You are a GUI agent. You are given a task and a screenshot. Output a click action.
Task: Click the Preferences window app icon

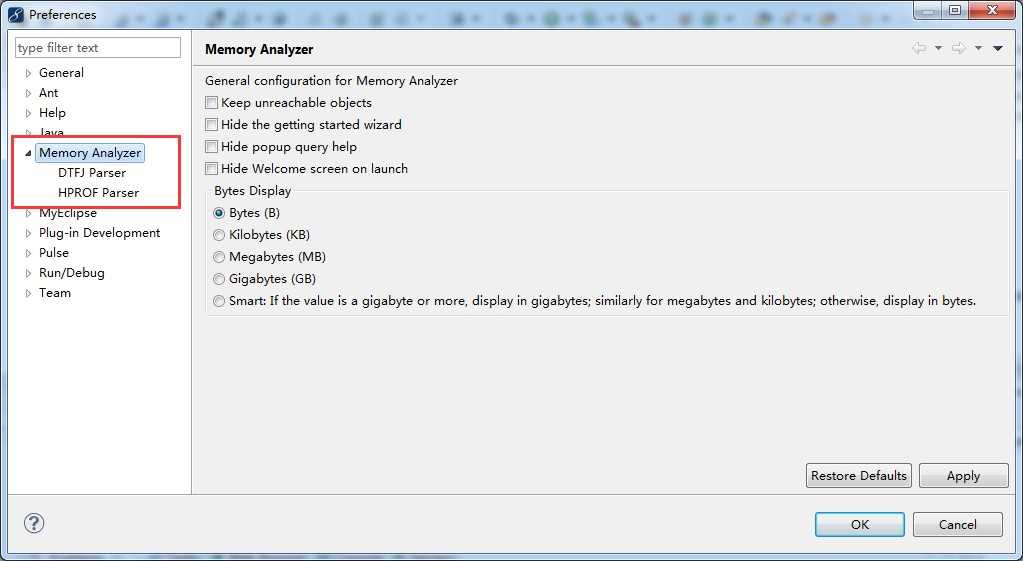tap(16, 14)
